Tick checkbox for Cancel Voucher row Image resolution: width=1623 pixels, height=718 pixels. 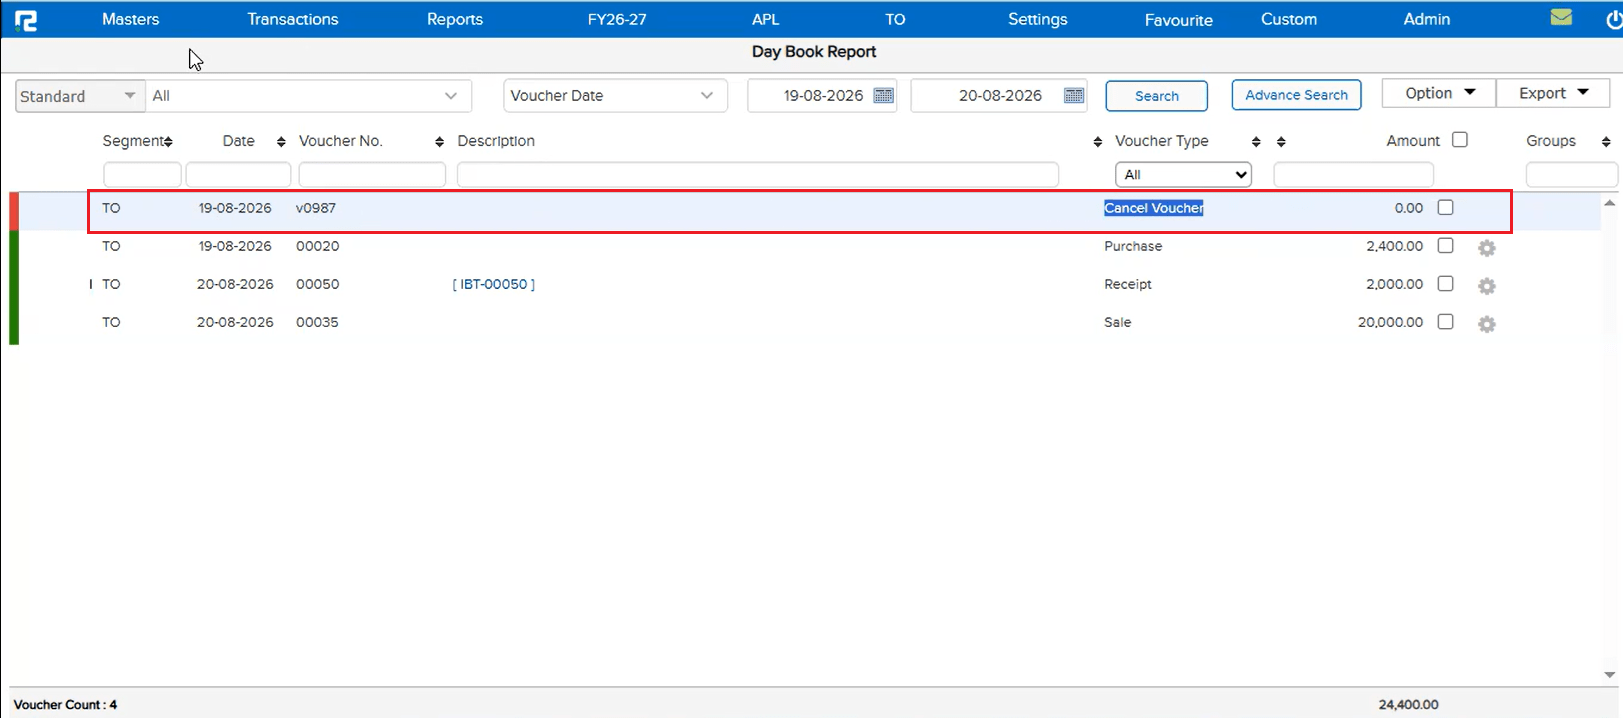point(1445,208)
